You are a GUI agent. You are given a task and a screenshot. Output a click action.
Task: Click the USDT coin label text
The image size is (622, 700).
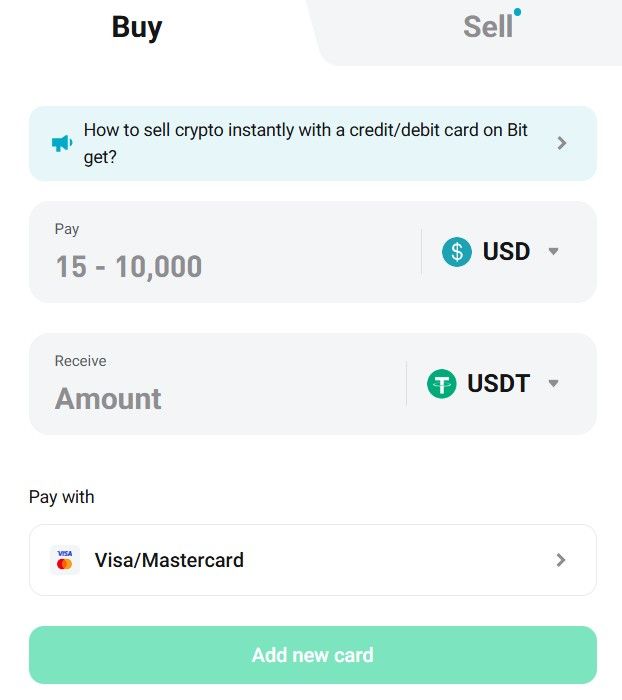(x=498, y=383)
